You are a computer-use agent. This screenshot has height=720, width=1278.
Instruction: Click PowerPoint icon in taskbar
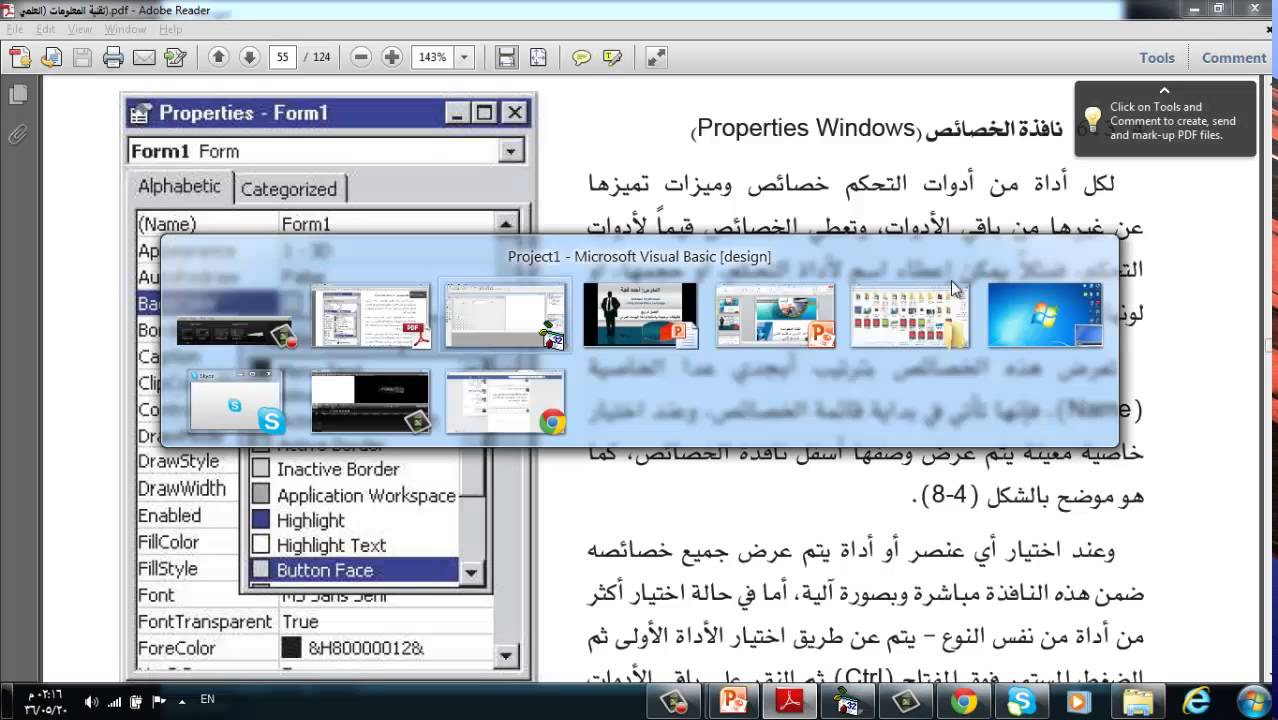click(x=734, y=701)
